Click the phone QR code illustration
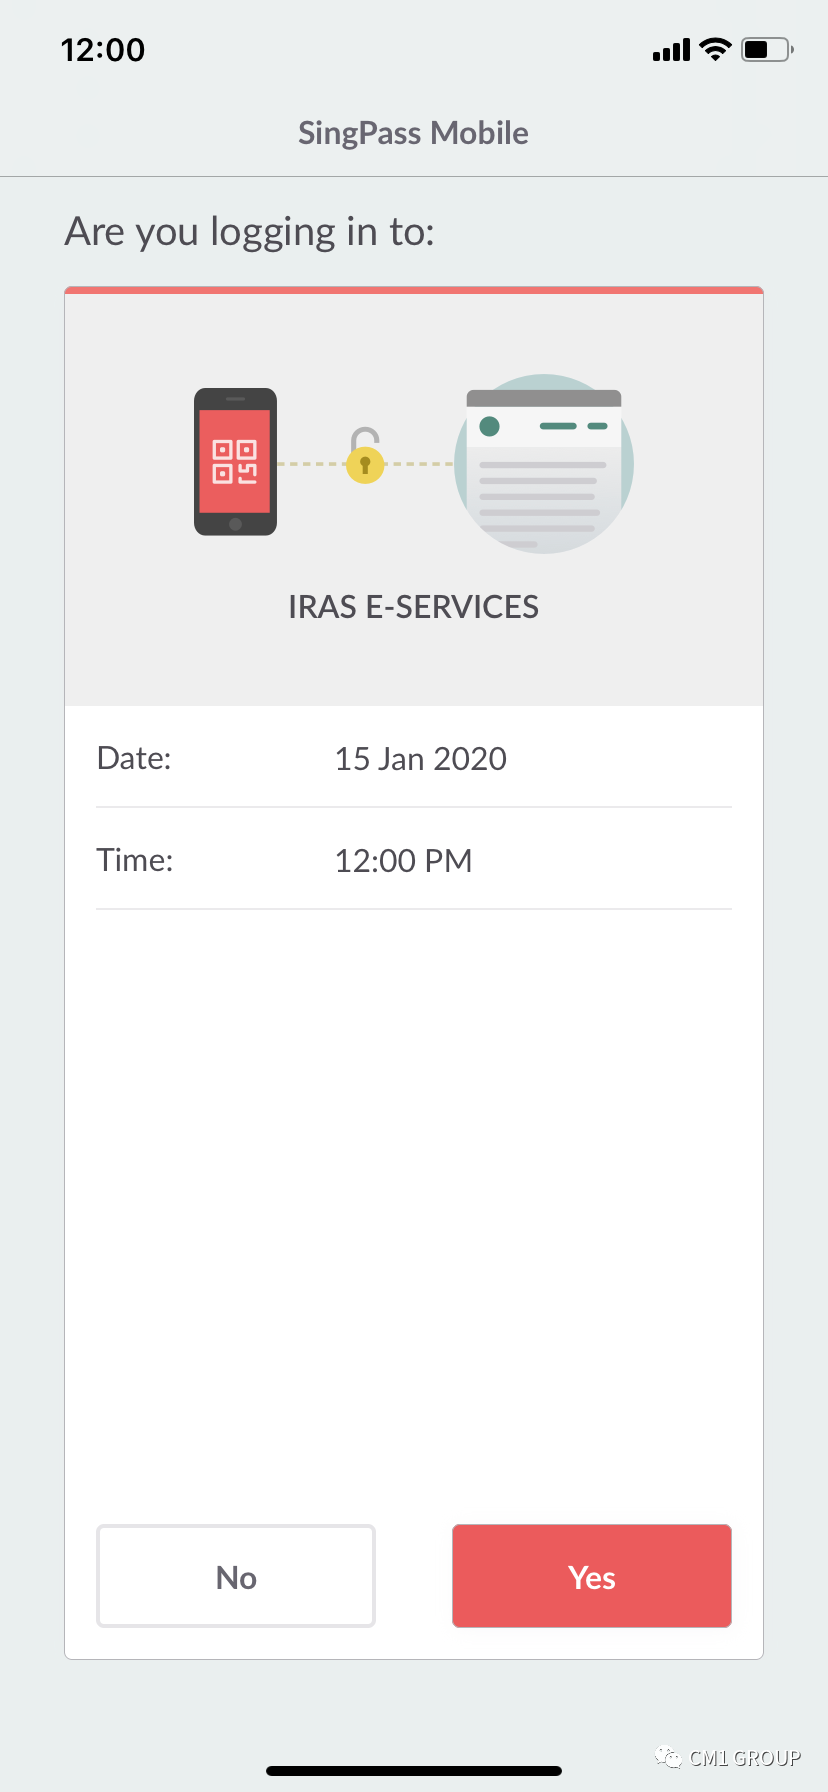828x1792 pixels. pos(235,462)
